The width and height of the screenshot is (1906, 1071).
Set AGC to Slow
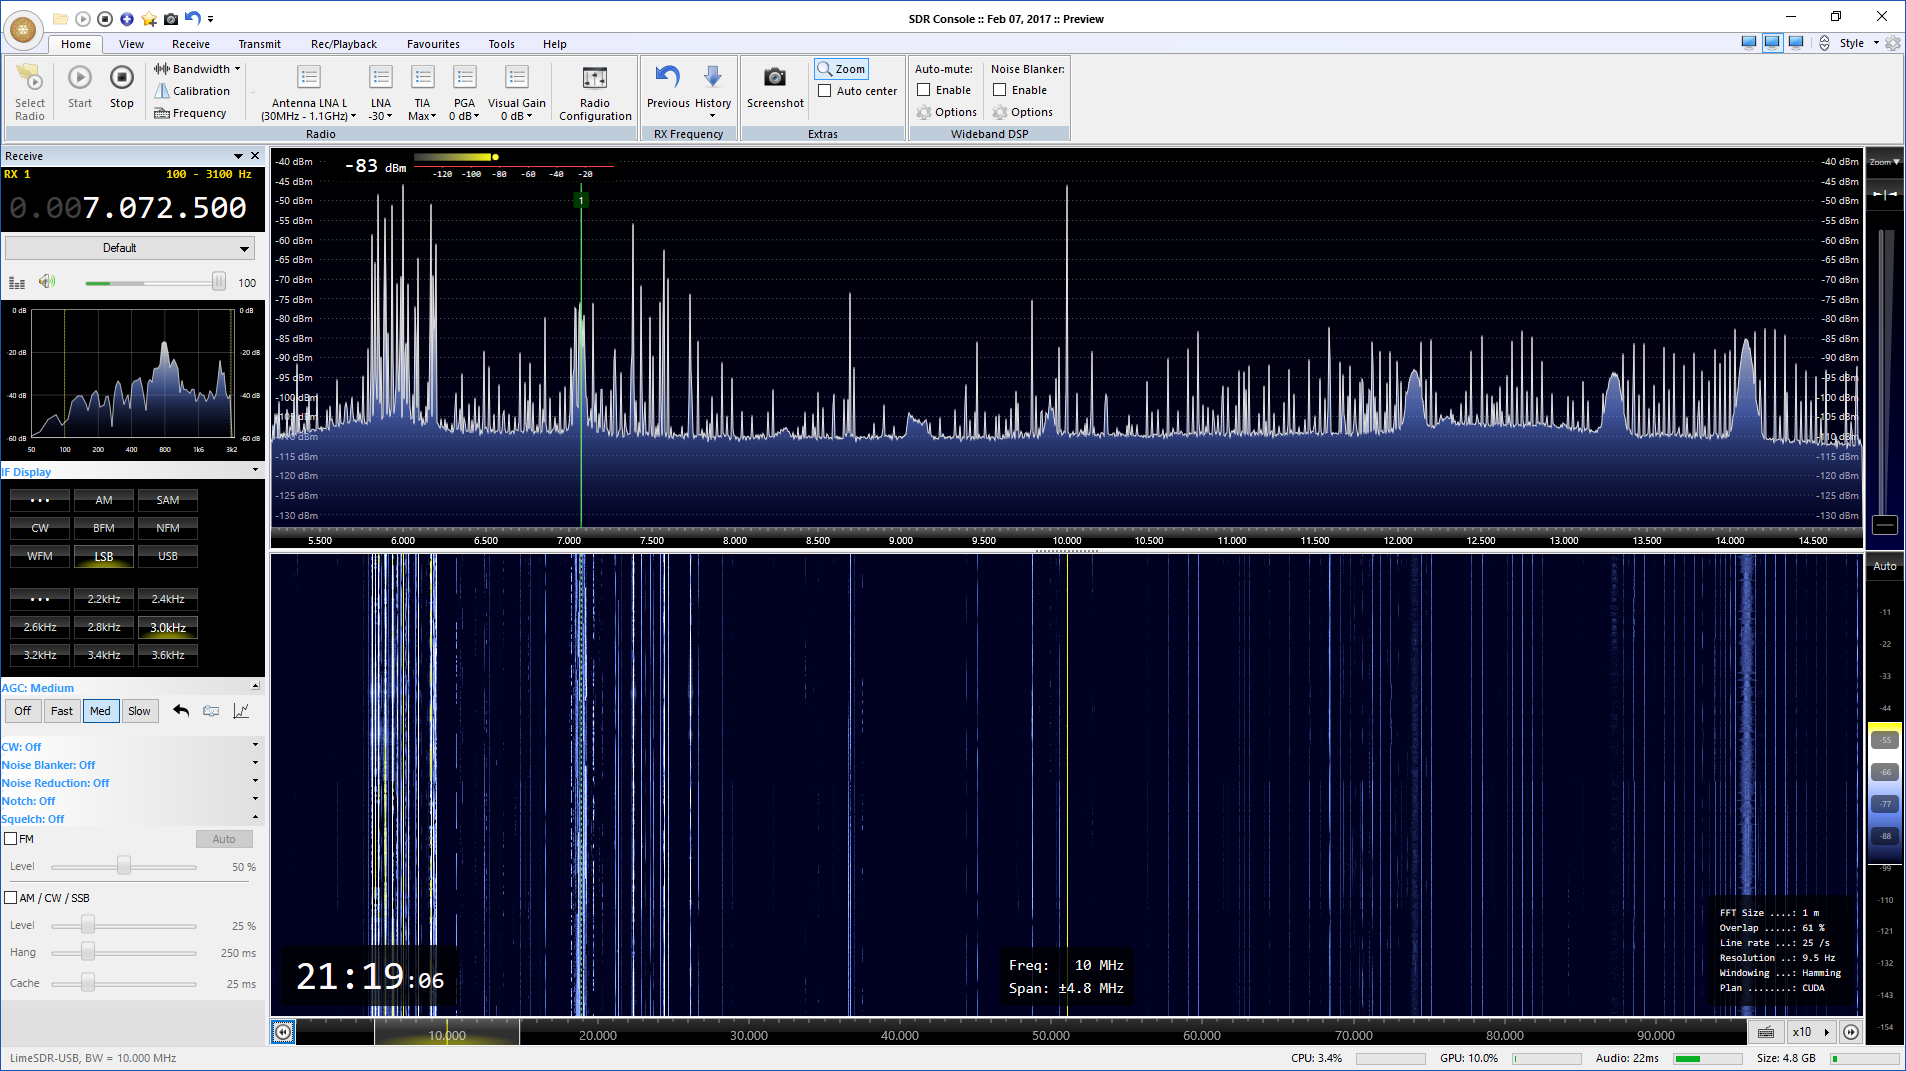click(140, 711)
